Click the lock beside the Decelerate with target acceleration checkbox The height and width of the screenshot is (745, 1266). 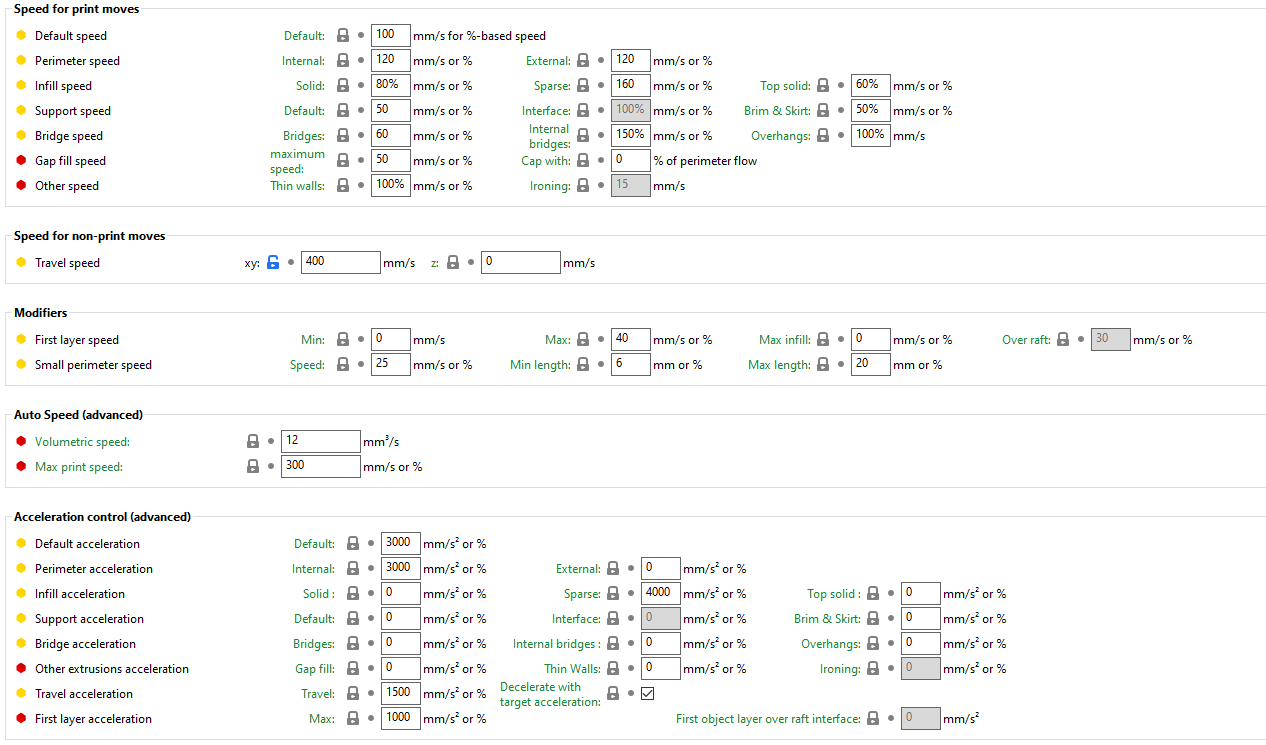point(613,693)
